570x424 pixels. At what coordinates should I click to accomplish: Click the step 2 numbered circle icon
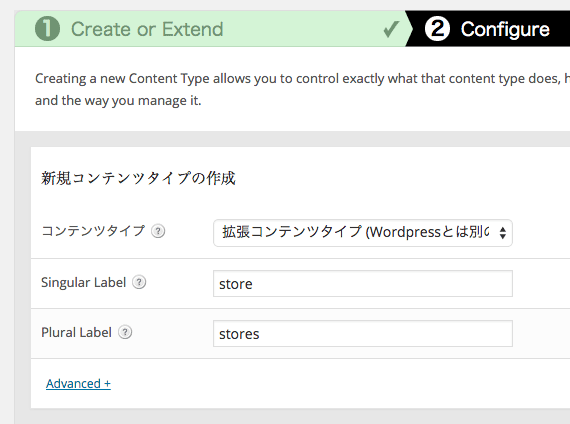[437, 29]
